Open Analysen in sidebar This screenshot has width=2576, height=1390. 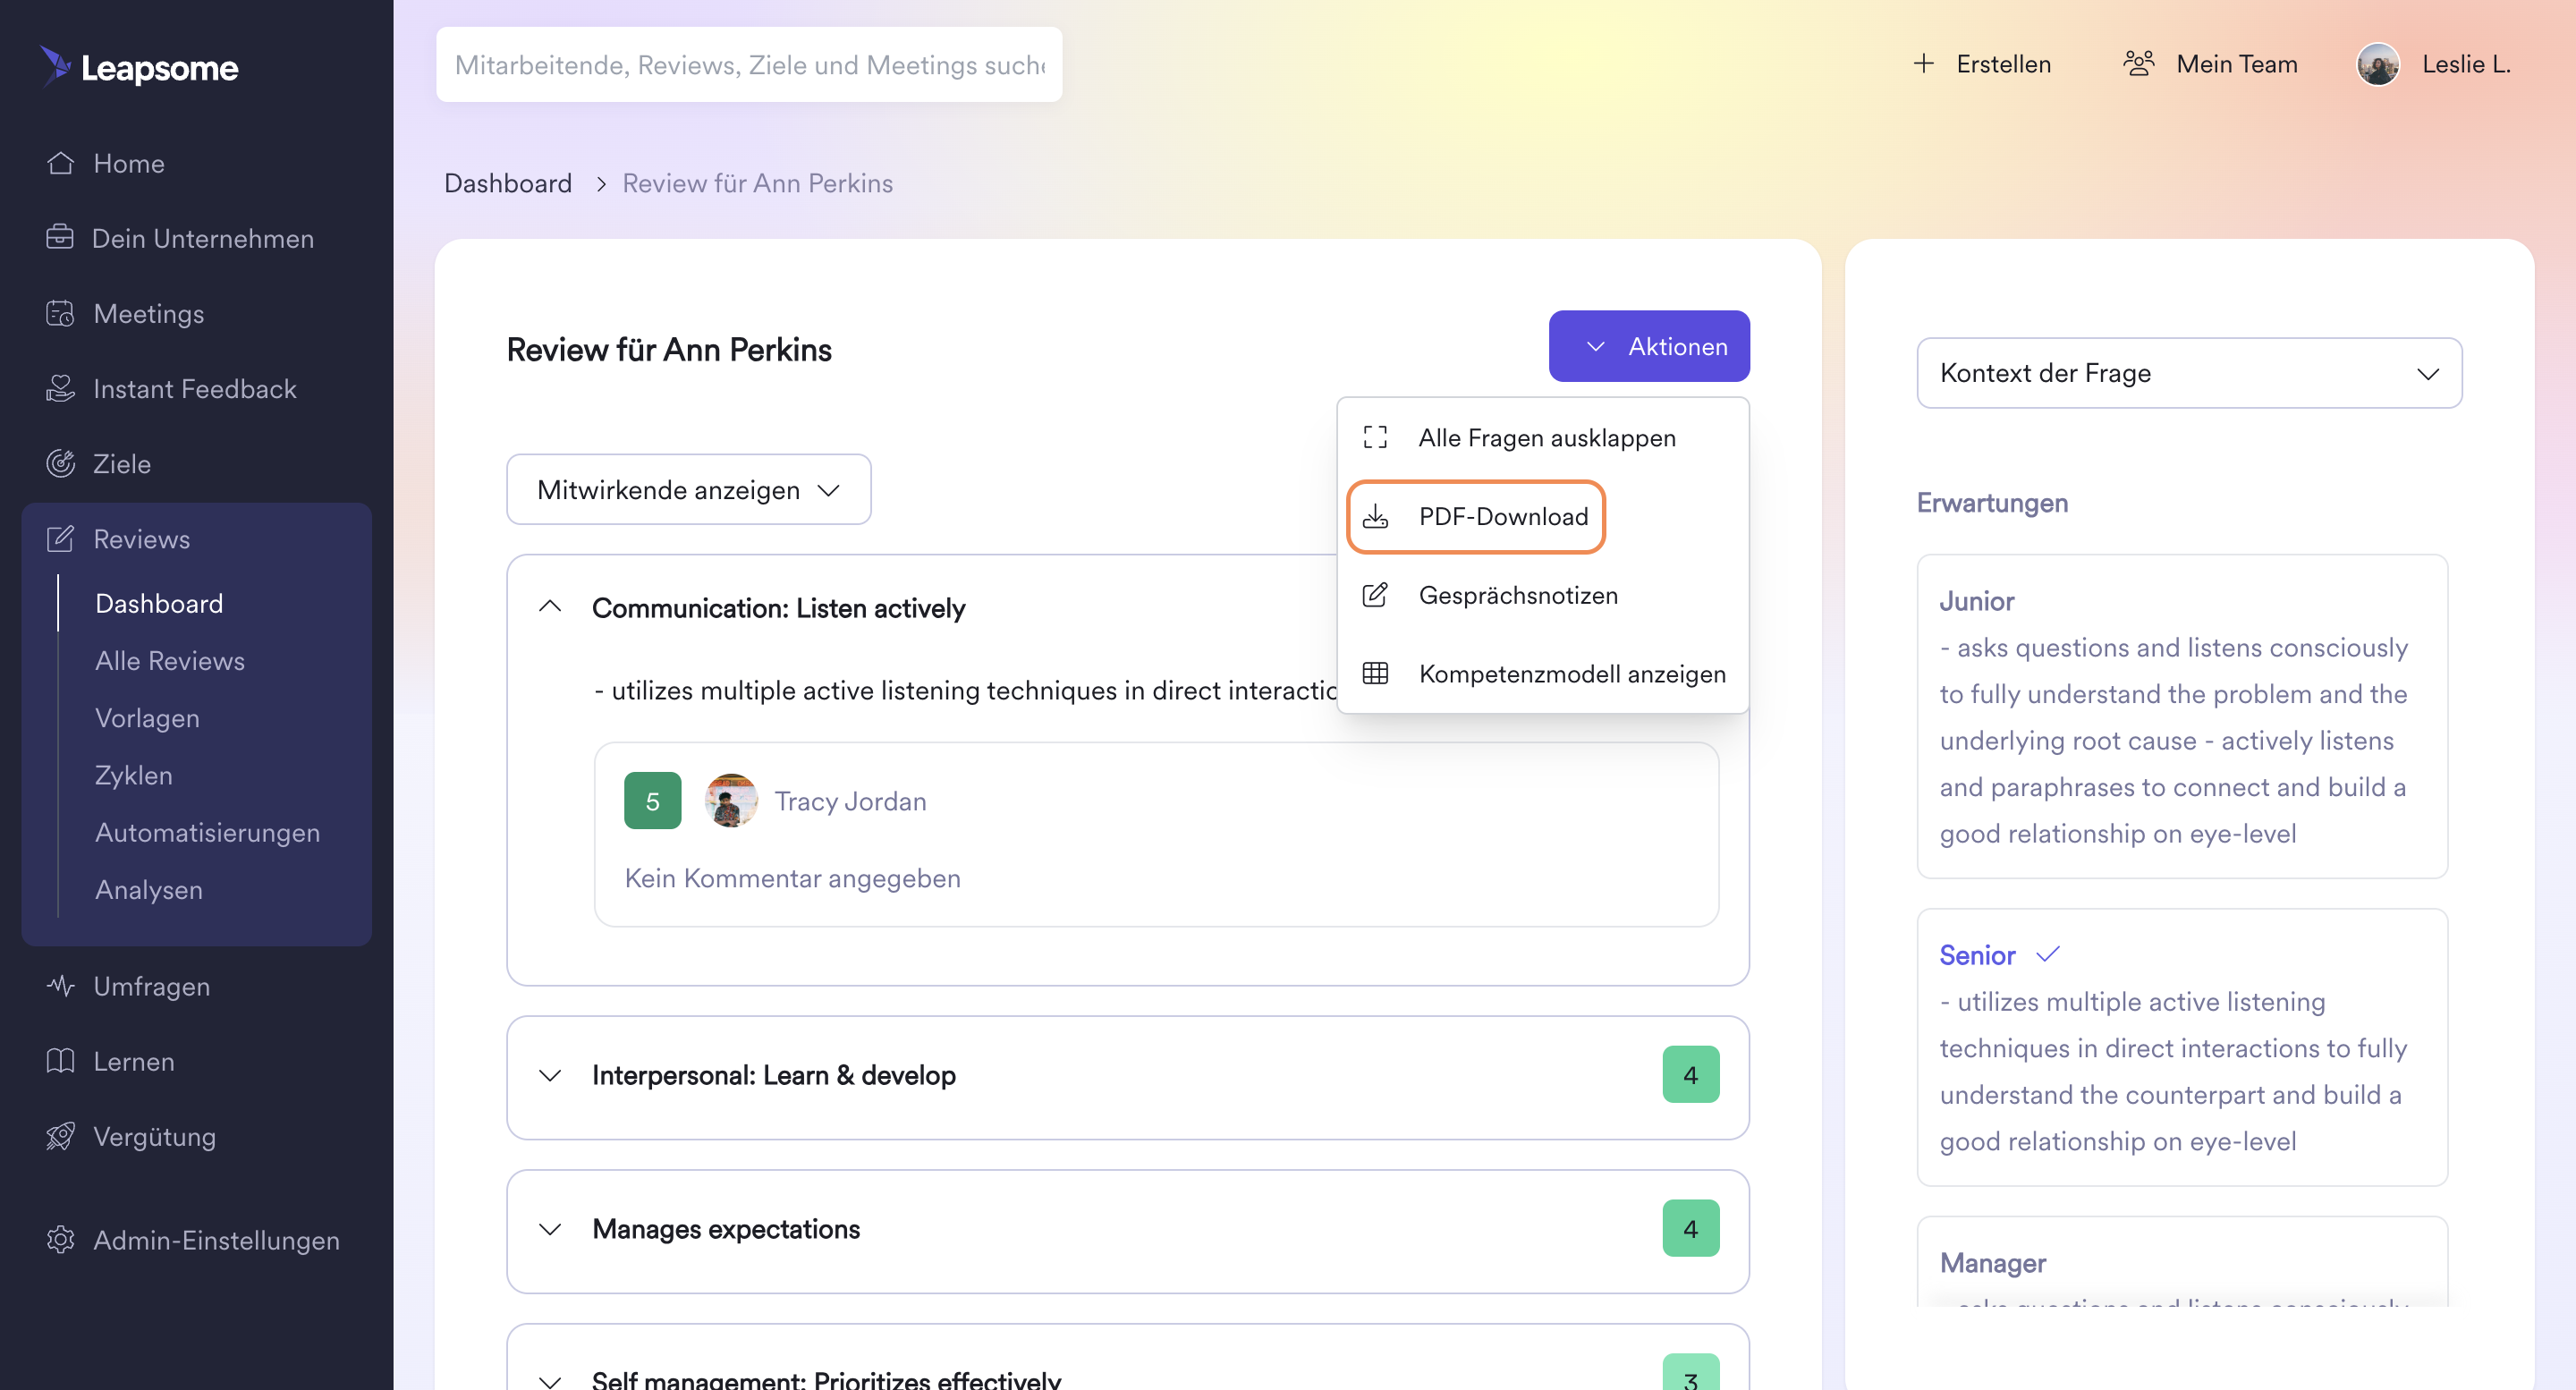click(x=149, y=889)
